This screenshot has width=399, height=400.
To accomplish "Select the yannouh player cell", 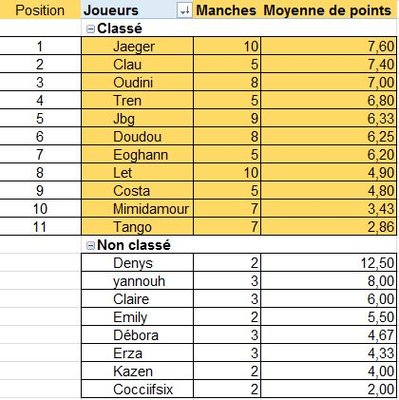I will 137,281.
